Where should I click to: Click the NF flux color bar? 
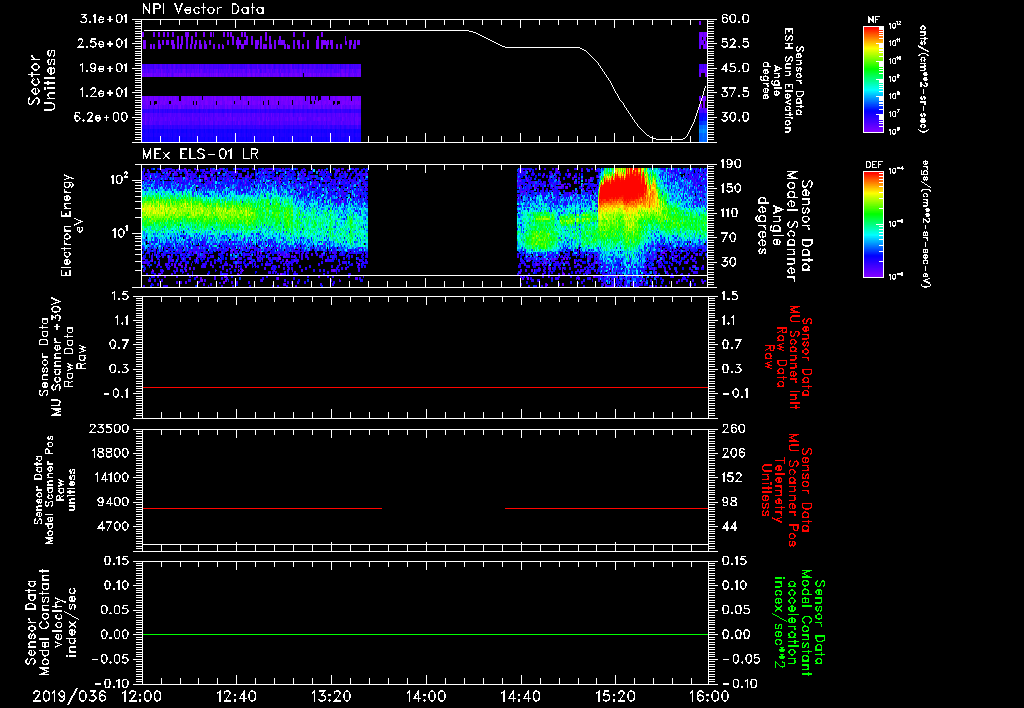coord(873,79)
